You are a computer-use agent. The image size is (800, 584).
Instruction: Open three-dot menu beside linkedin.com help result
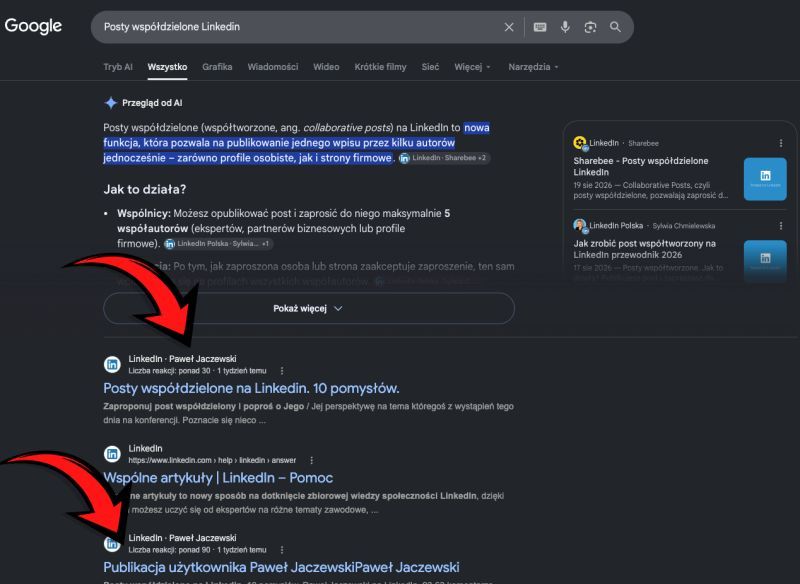(312, 460)
